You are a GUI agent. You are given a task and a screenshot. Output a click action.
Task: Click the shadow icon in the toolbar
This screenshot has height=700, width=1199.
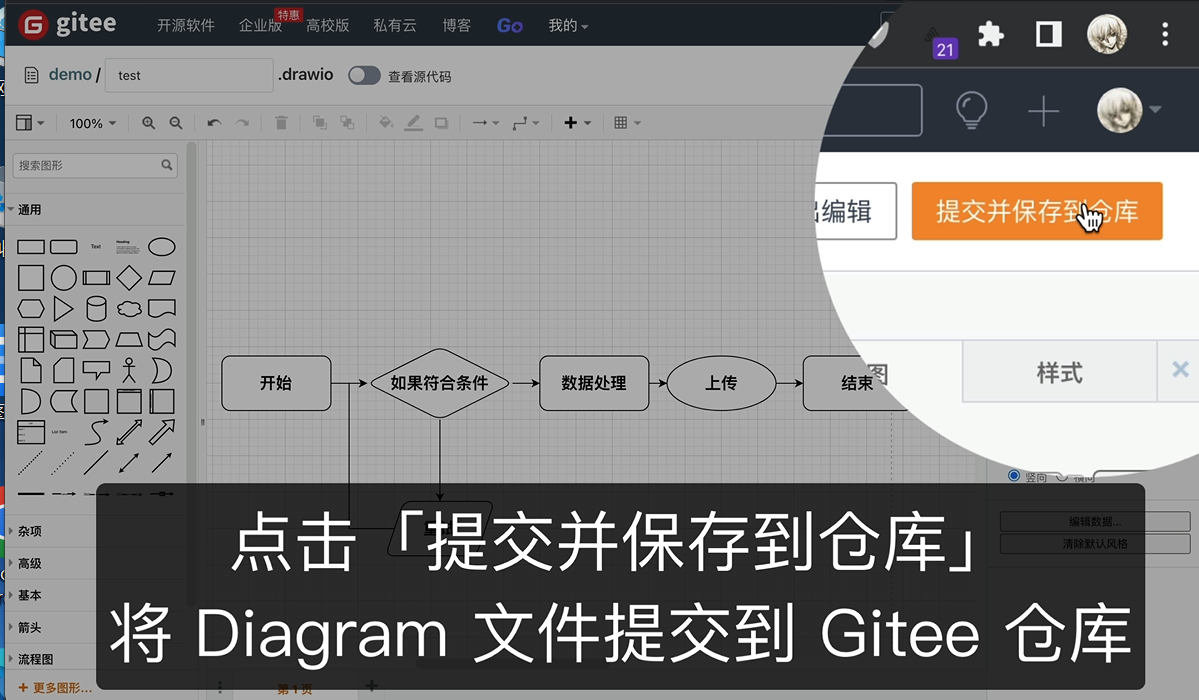(x=441, y=122)
